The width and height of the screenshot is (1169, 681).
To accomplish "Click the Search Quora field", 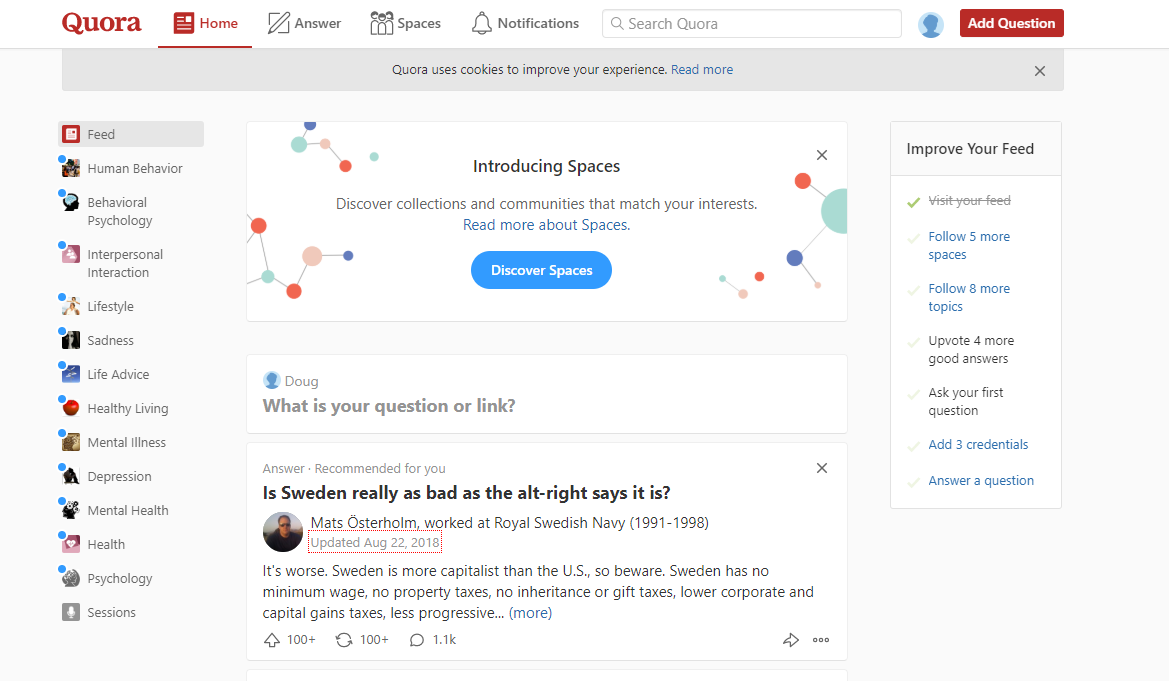I will tap(752, 24).
